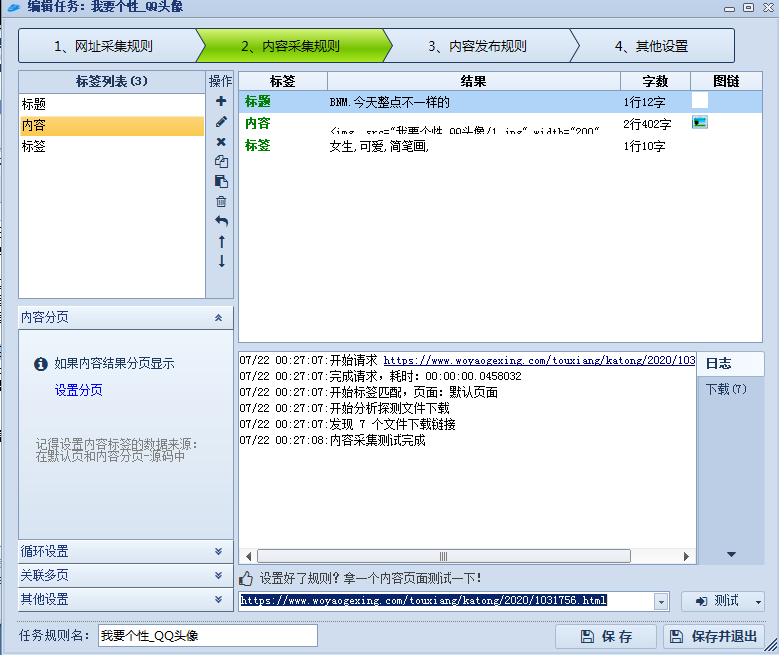Click the copy tag icon

coord(221,161)
